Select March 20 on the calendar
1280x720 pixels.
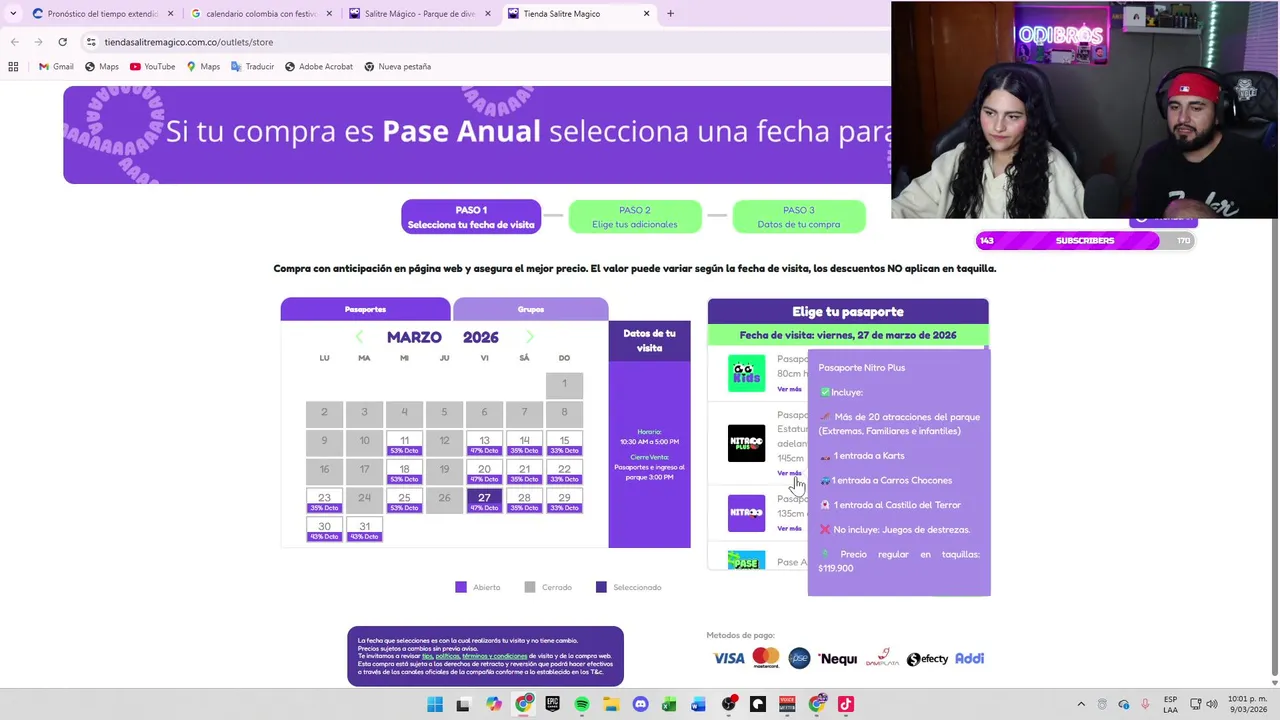tap(484, 472)
